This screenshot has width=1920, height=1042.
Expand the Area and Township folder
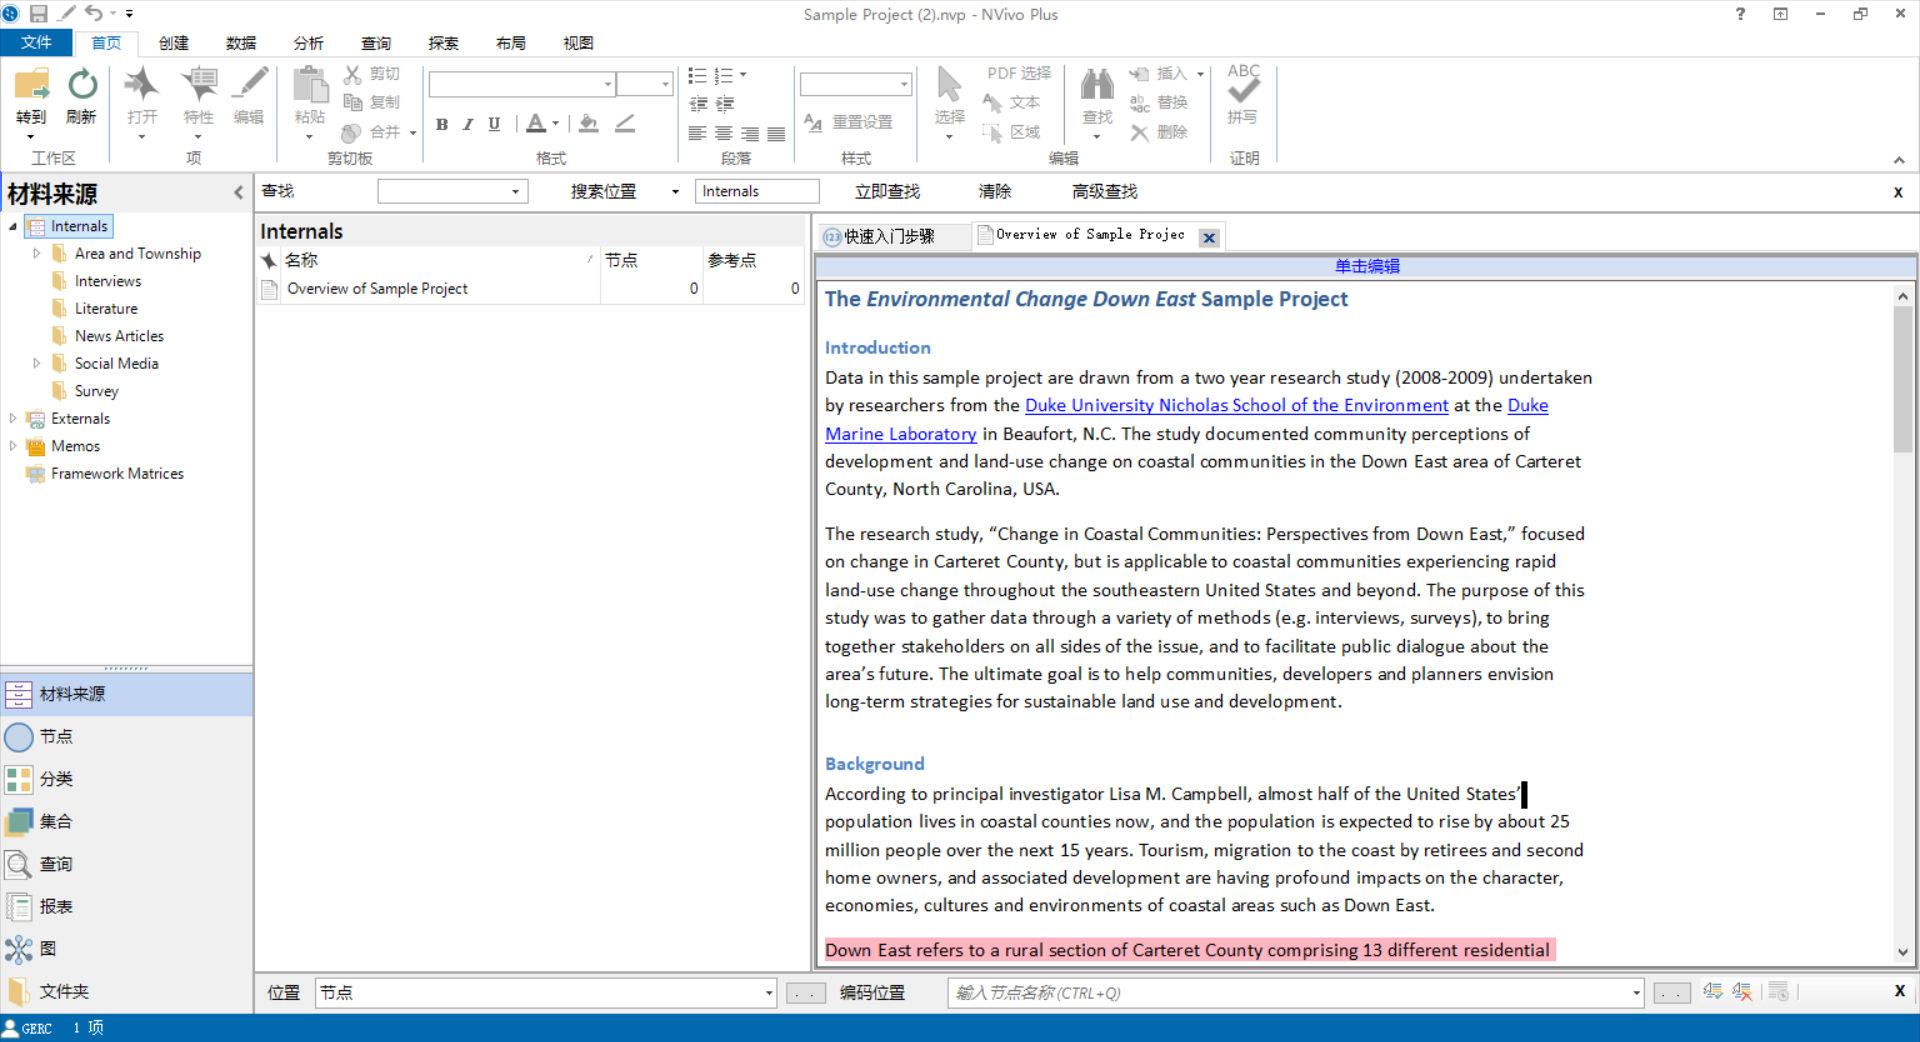click(x=37, y=254)
